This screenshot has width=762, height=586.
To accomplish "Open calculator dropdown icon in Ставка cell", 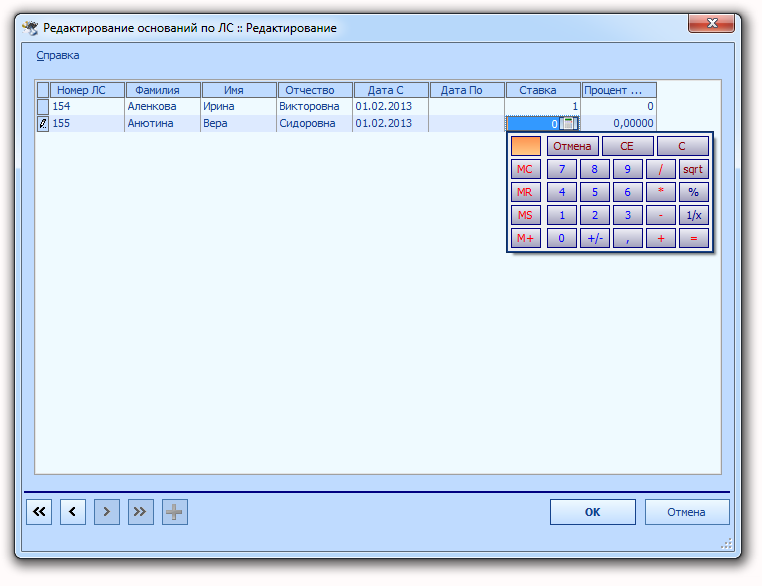I will click(x=568, y=123).
